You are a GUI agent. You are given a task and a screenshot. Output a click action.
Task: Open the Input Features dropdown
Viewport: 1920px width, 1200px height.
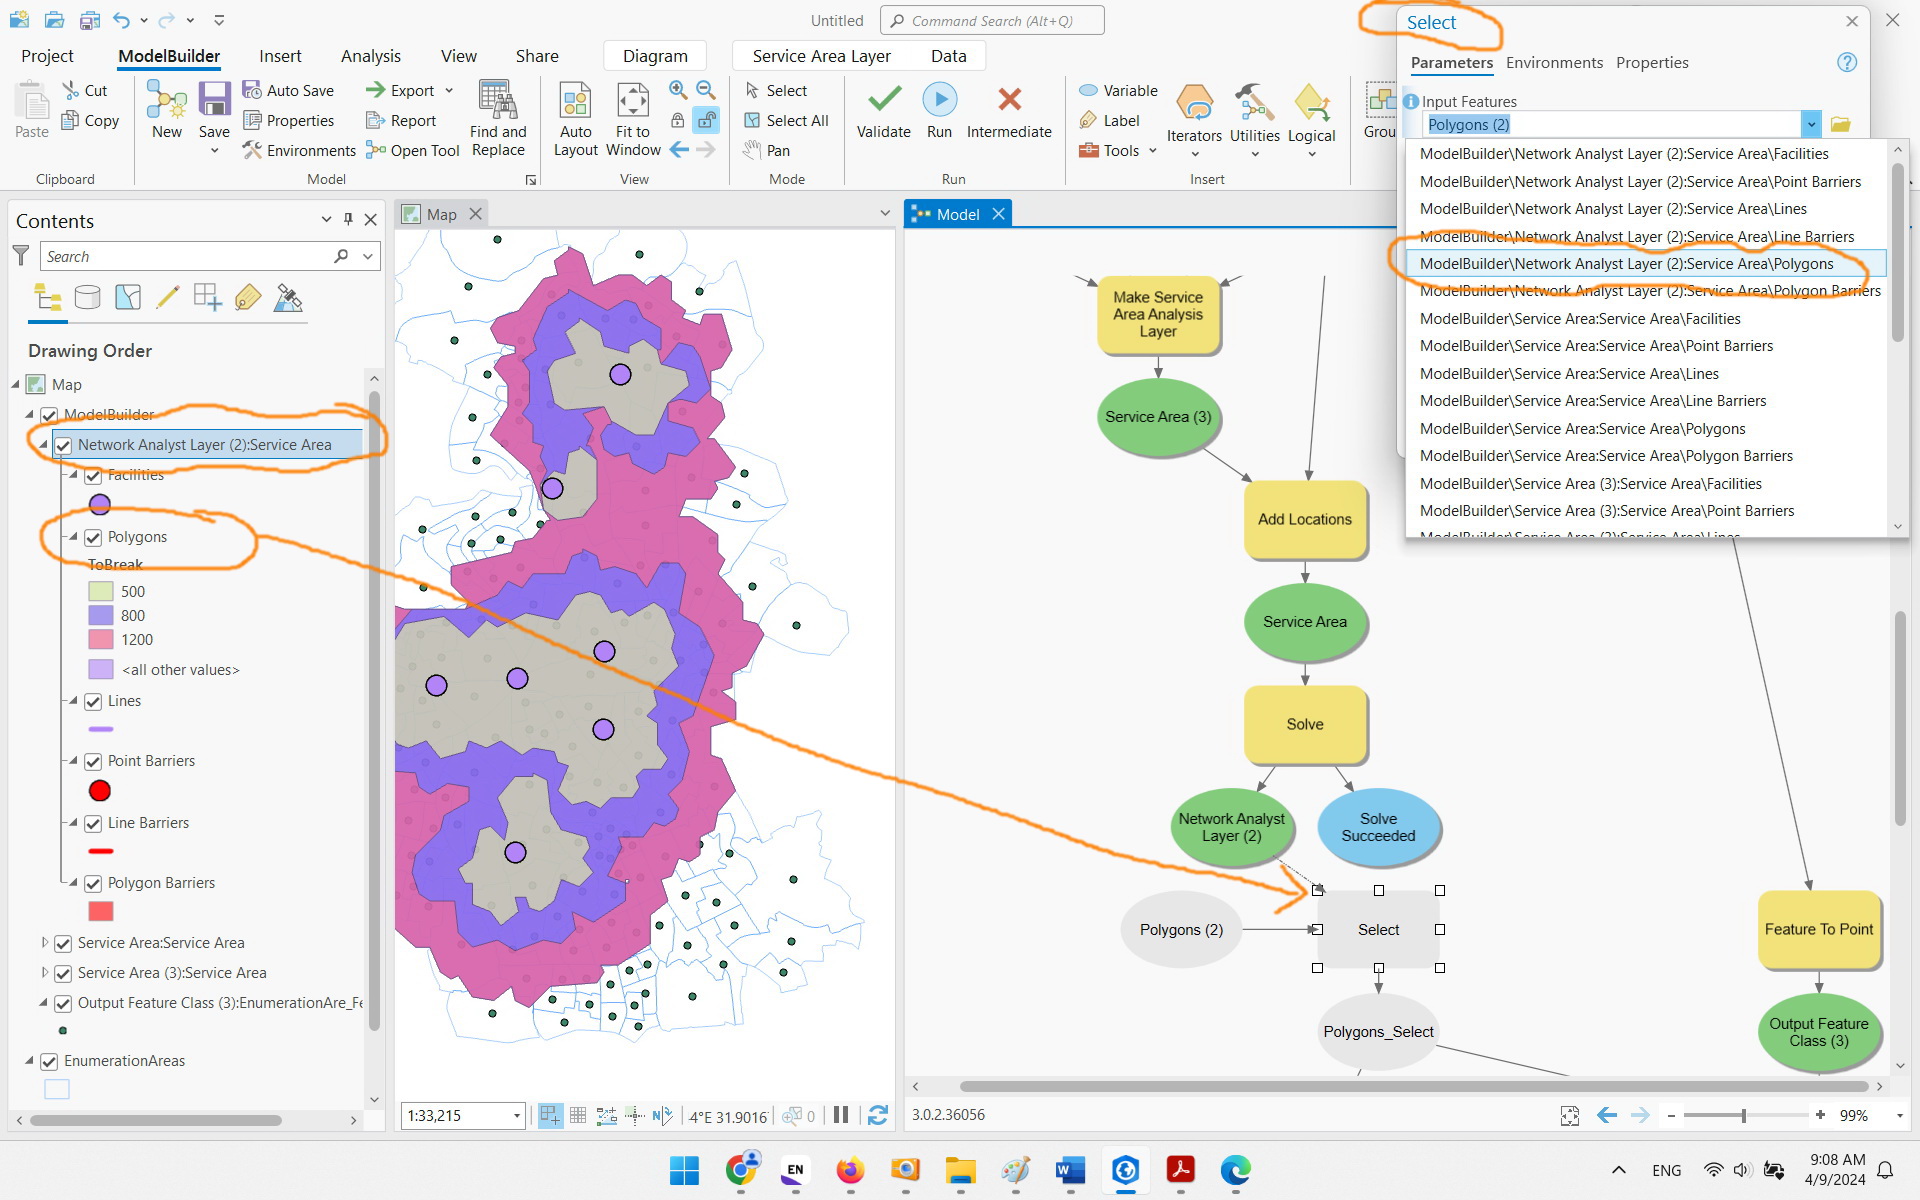(x=1810, y=124)
